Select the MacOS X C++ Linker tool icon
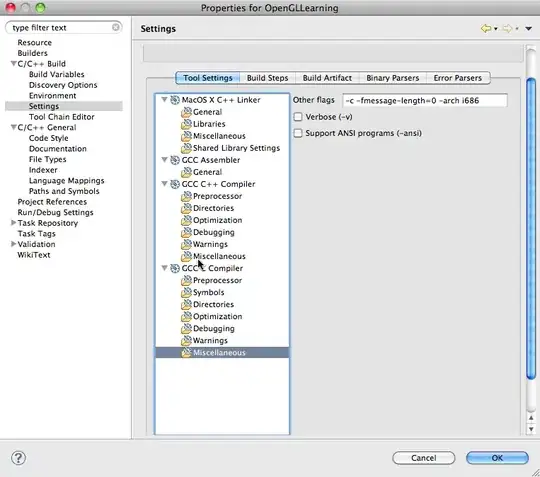540x477 pixels. (175, 100)
